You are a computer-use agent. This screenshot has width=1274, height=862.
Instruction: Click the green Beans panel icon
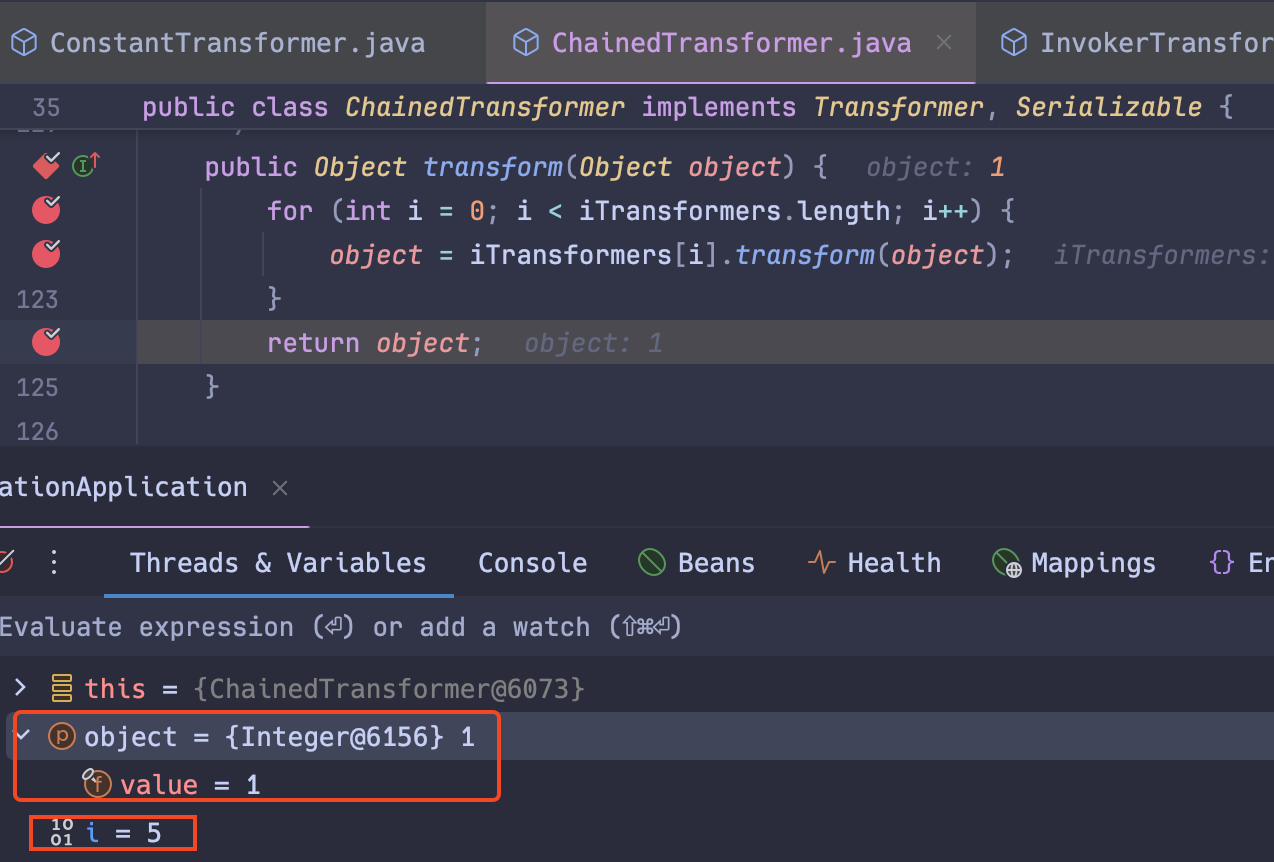click(651, 562)
